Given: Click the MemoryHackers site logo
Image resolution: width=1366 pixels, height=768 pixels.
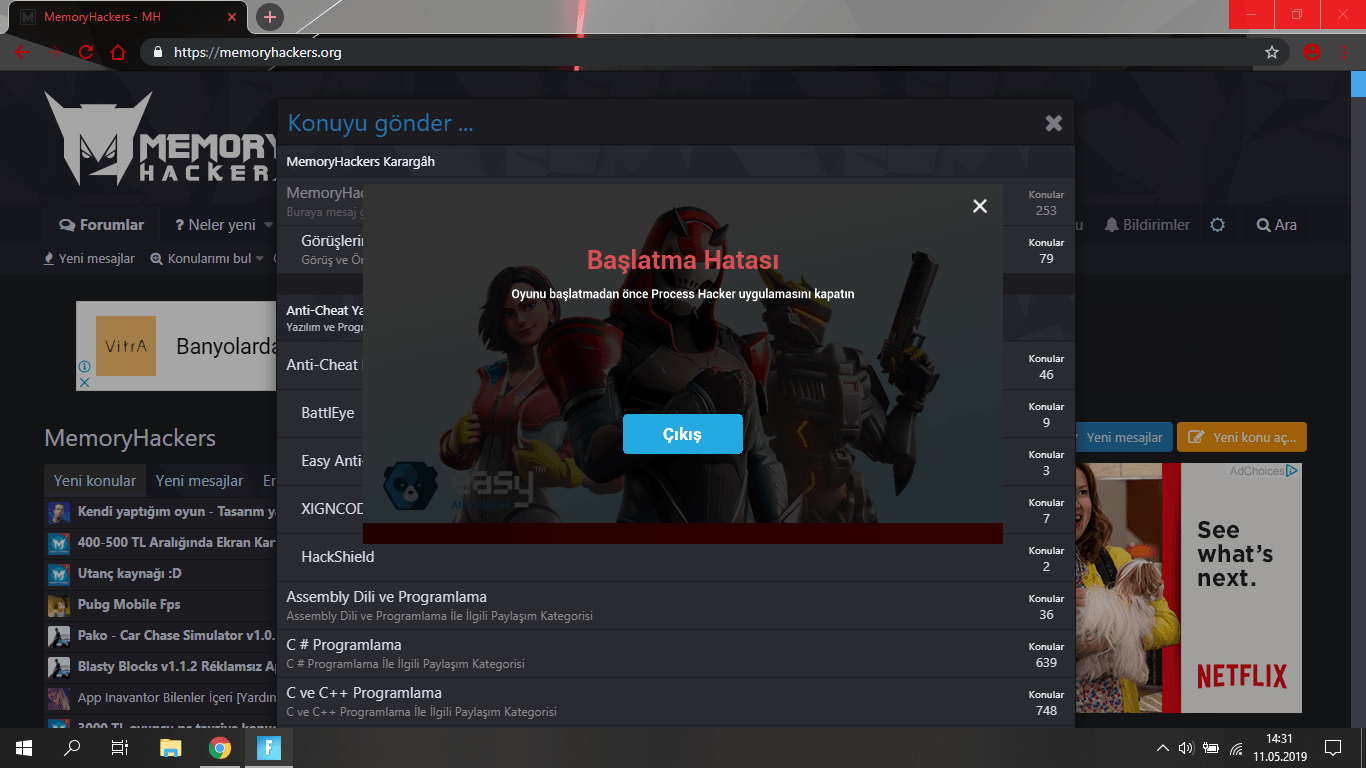Looking at the screenshot, I should [160, 138].
